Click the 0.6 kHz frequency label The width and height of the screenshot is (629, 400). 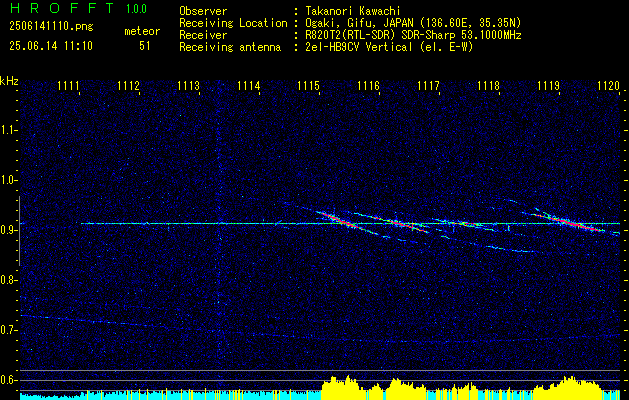(x=8, y=380)
